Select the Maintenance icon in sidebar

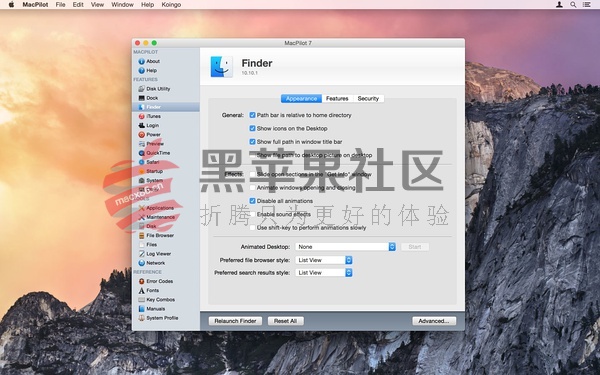[142, 217]
